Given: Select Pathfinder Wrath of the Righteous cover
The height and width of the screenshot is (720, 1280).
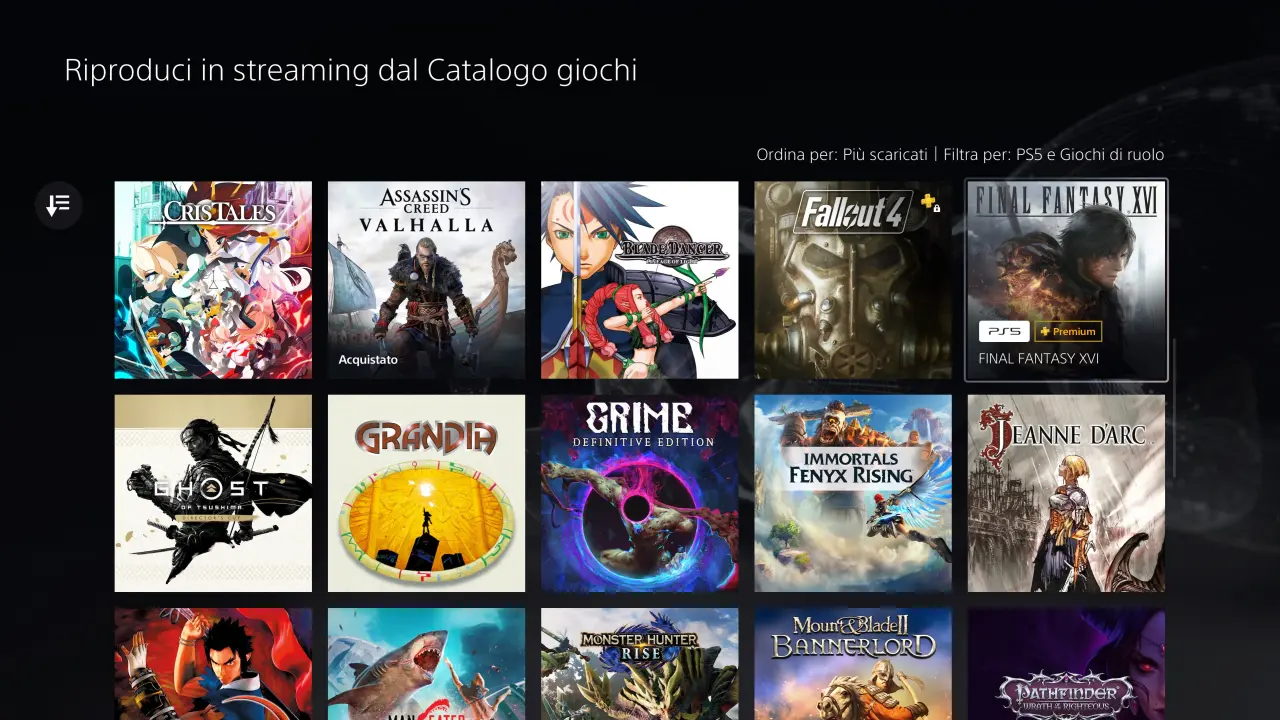Looking at the screenshot, I should click(1066, 664).
